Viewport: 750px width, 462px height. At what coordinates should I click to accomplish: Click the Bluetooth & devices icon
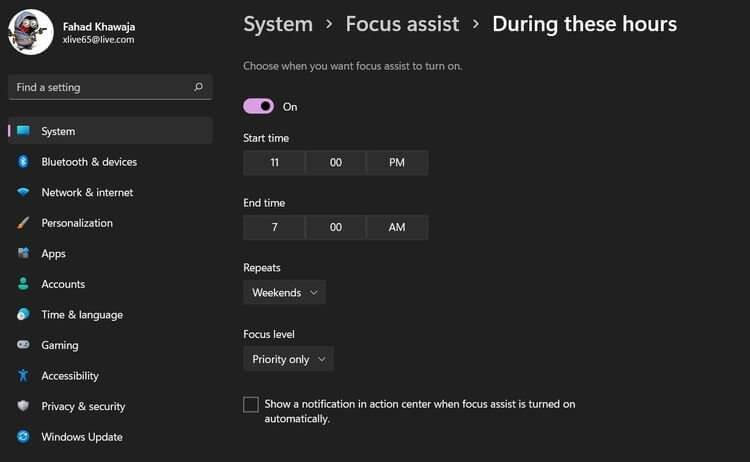click(x=23, y=162)
